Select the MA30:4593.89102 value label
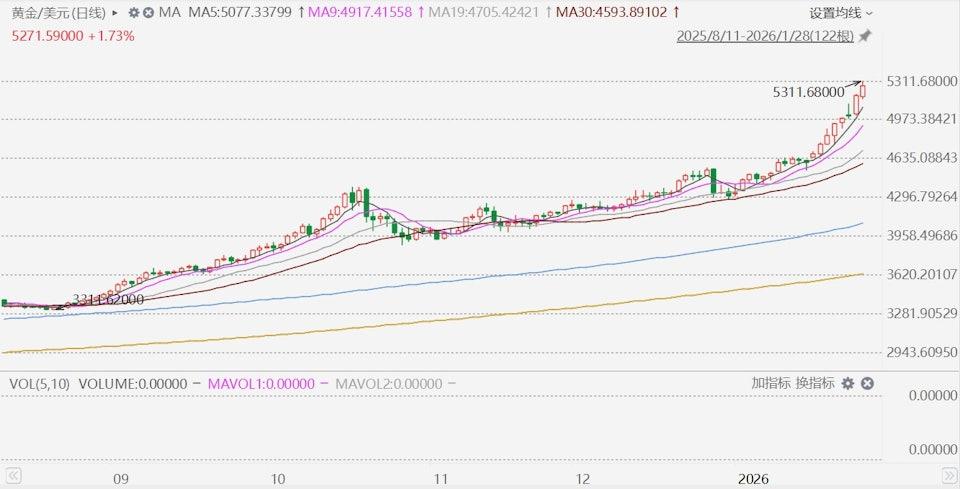This screenshot has width=960, height=489. (x=611, y=12)
